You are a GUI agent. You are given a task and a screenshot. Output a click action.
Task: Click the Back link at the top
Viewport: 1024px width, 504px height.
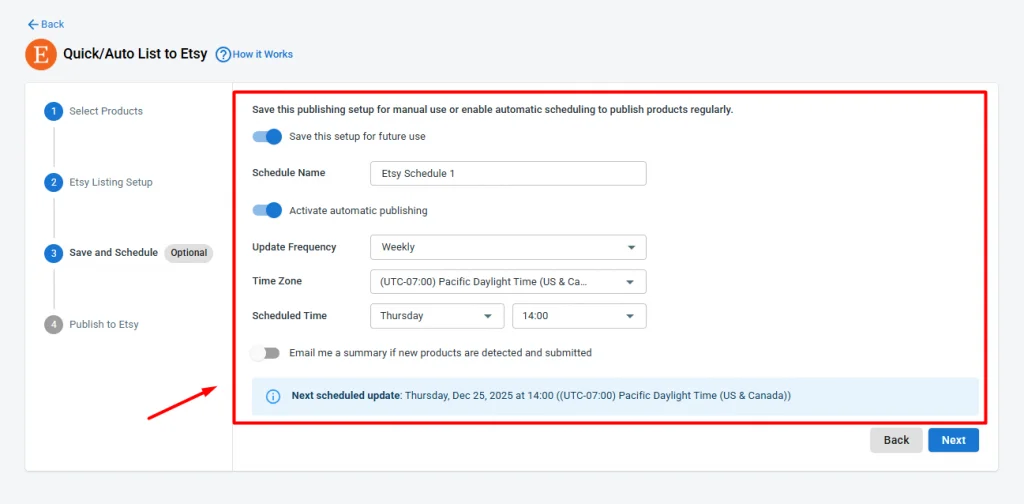point(46,24)
